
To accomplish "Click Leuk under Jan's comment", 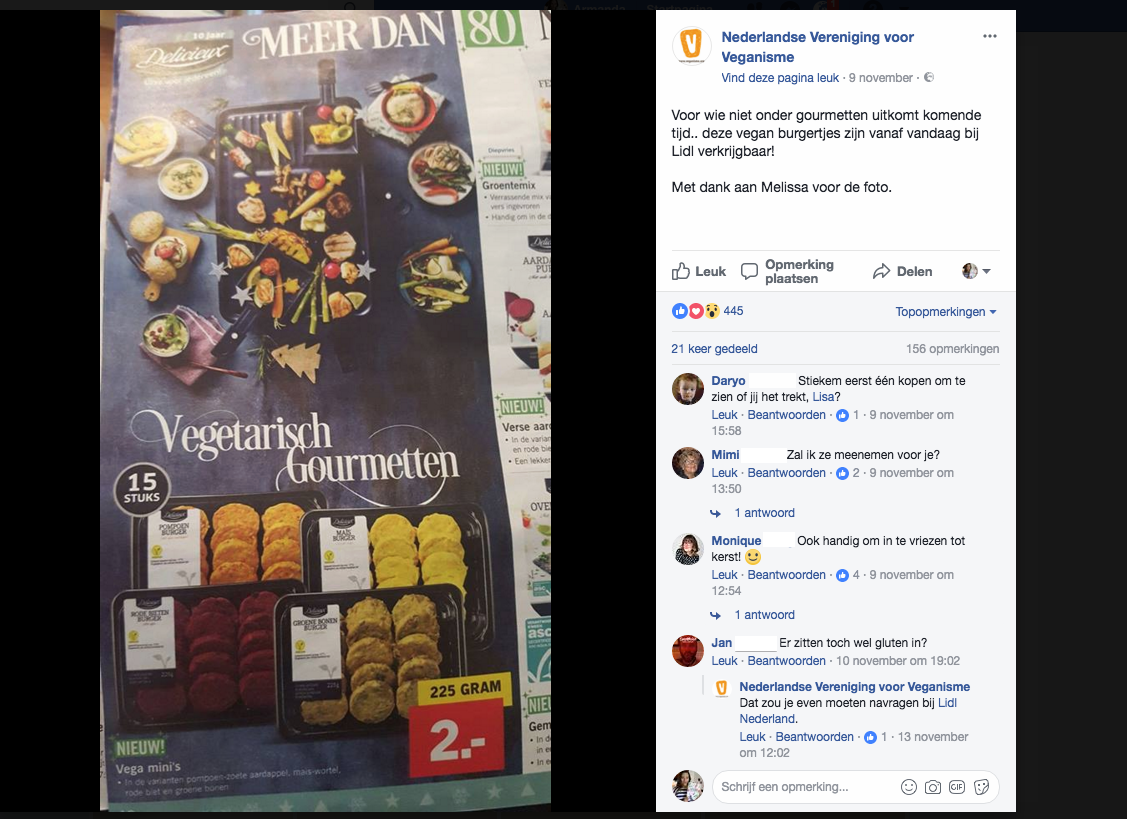I will [724, 661].
